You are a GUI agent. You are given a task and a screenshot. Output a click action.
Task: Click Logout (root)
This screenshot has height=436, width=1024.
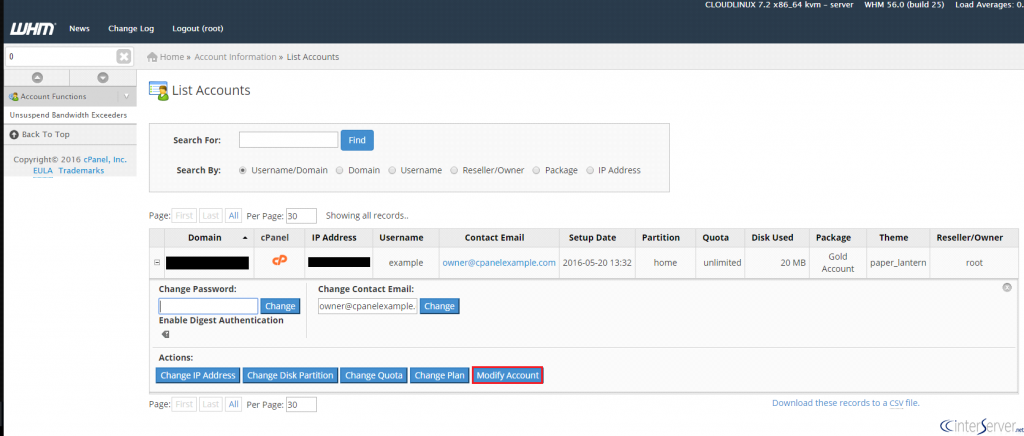click(198, 29)
